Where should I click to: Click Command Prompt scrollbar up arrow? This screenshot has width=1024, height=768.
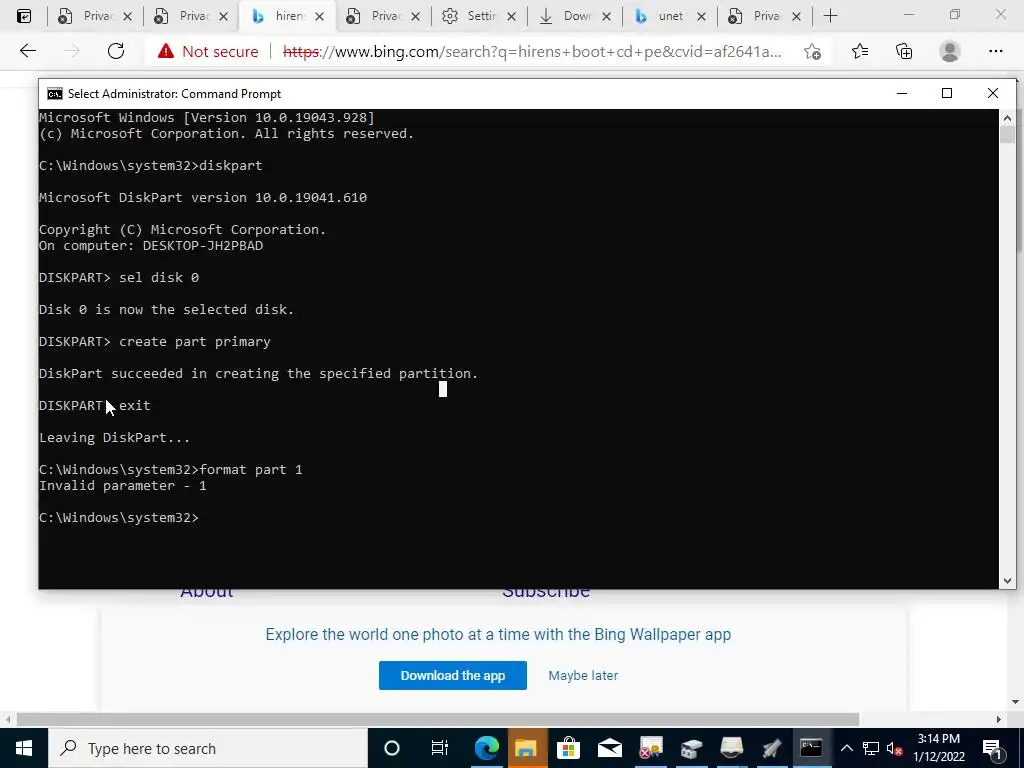click(1007, 118)
